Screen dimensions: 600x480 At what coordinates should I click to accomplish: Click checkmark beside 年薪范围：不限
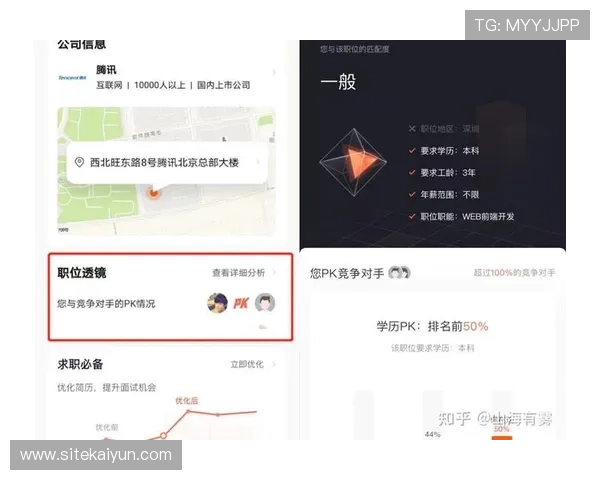pos(412,194)
